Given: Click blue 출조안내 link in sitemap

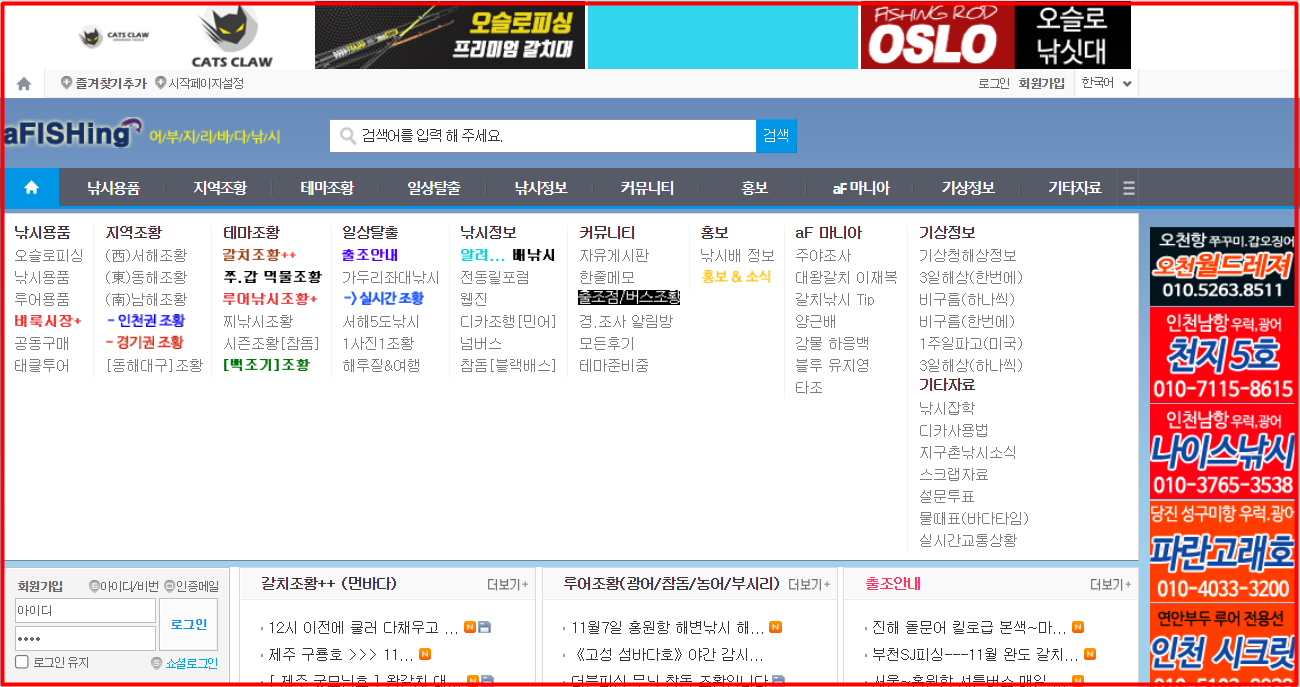Looking at the screenshot, I should coord(370,255).
